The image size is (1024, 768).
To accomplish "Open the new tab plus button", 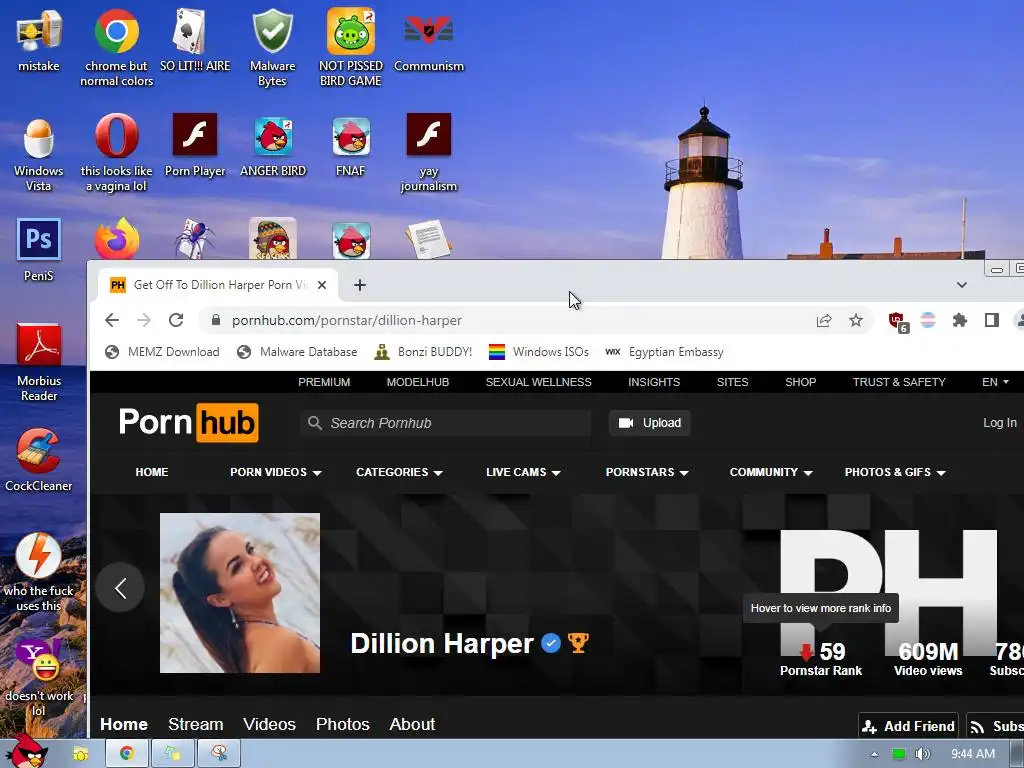I will (x=360, y=285).
